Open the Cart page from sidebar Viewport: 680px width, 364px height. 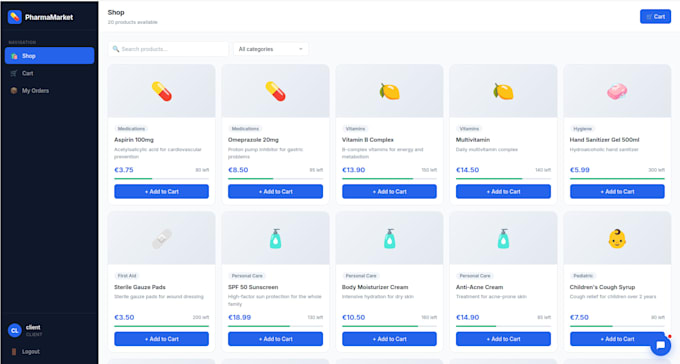(49, 73)
